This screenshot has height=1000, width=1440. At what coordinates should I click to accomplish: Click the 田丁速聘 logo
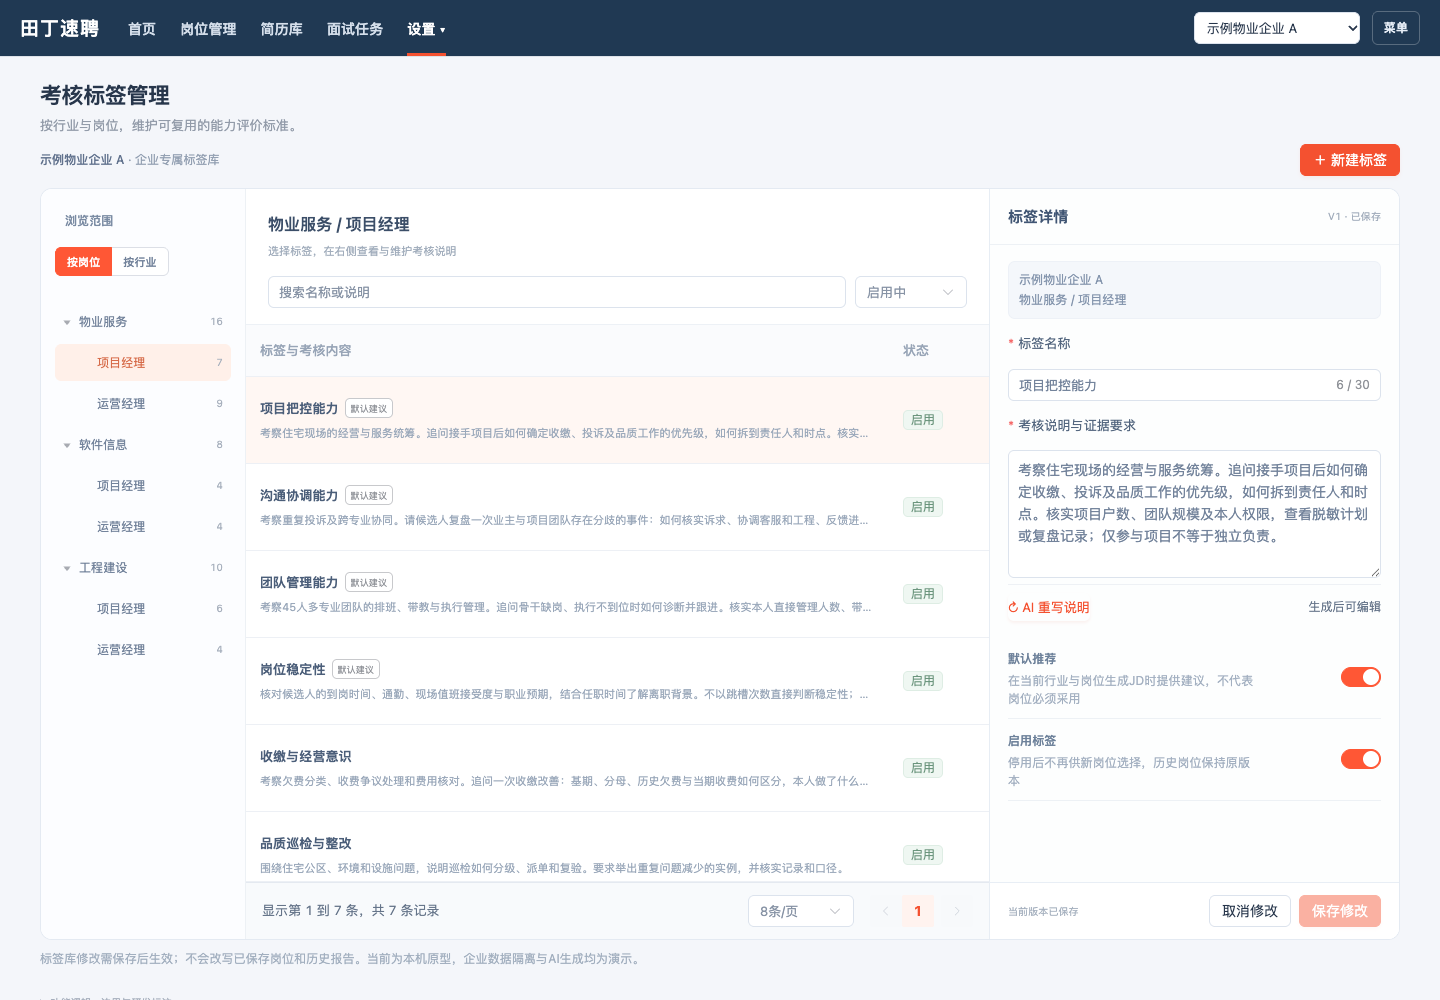point(60,28)
